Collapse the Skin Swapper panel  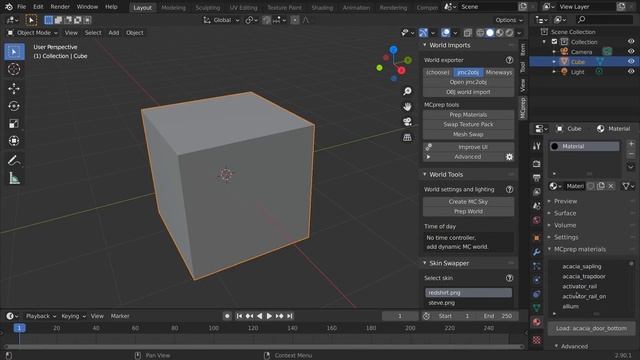coord(424,263)
